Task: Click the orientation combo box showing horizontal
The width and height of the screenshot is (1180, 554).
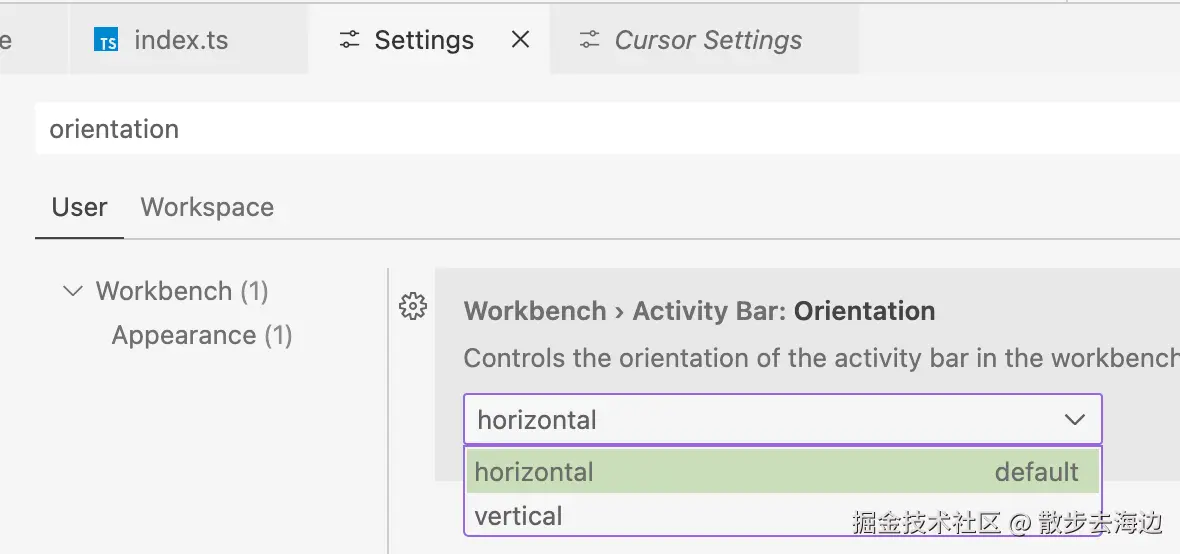Action: [760, 420]
